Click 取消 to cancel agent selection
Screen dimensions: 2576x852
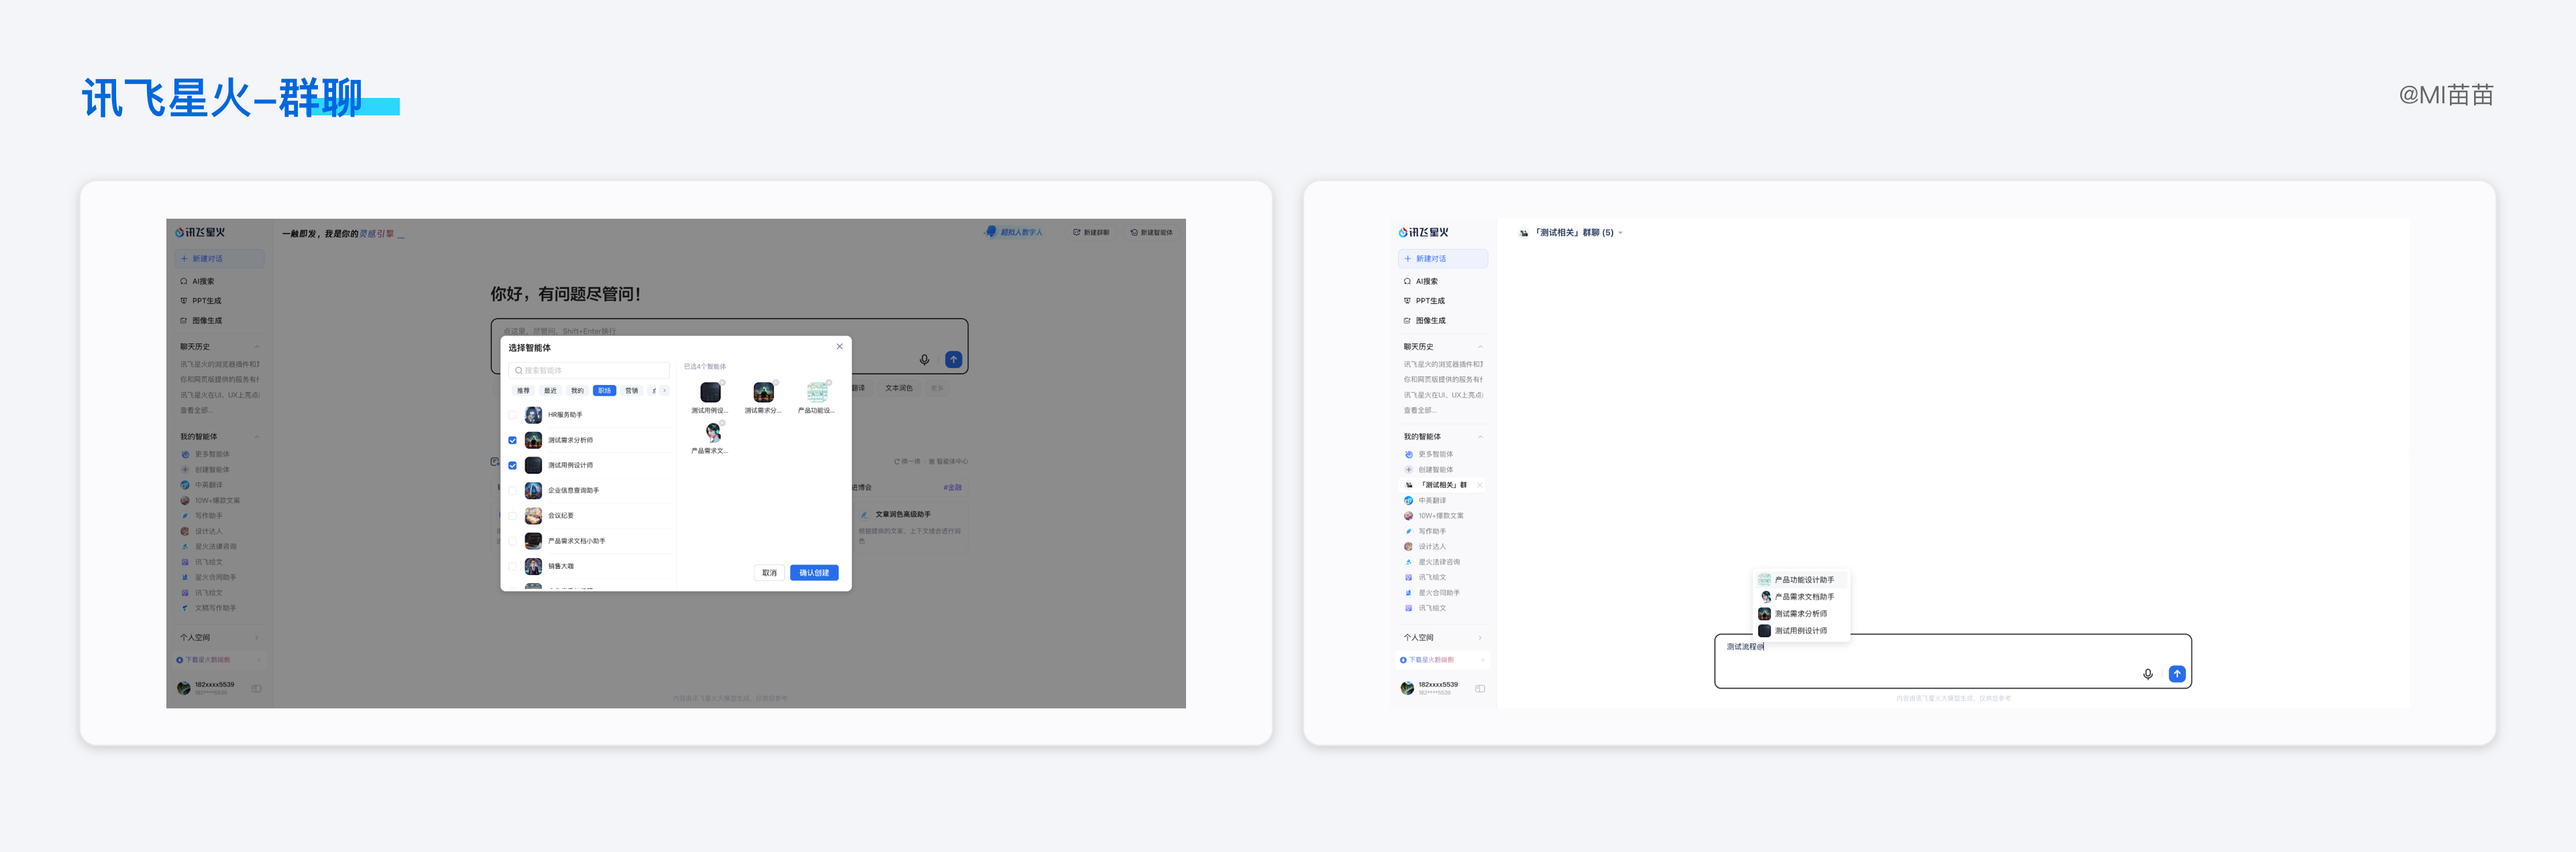pyautogui.click(x=769, y=573)
